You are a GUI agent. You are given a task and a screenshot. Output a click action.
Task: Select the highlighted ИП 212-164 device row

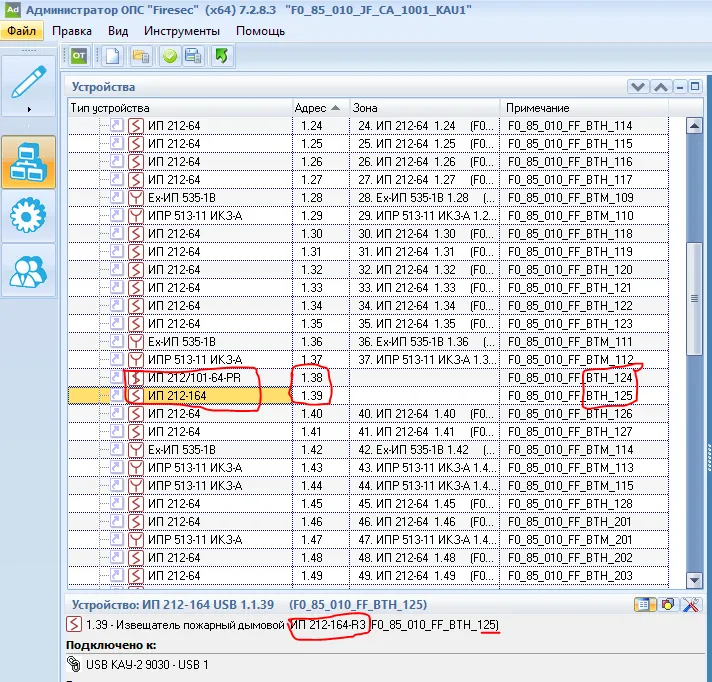click(x=368, y=396)
